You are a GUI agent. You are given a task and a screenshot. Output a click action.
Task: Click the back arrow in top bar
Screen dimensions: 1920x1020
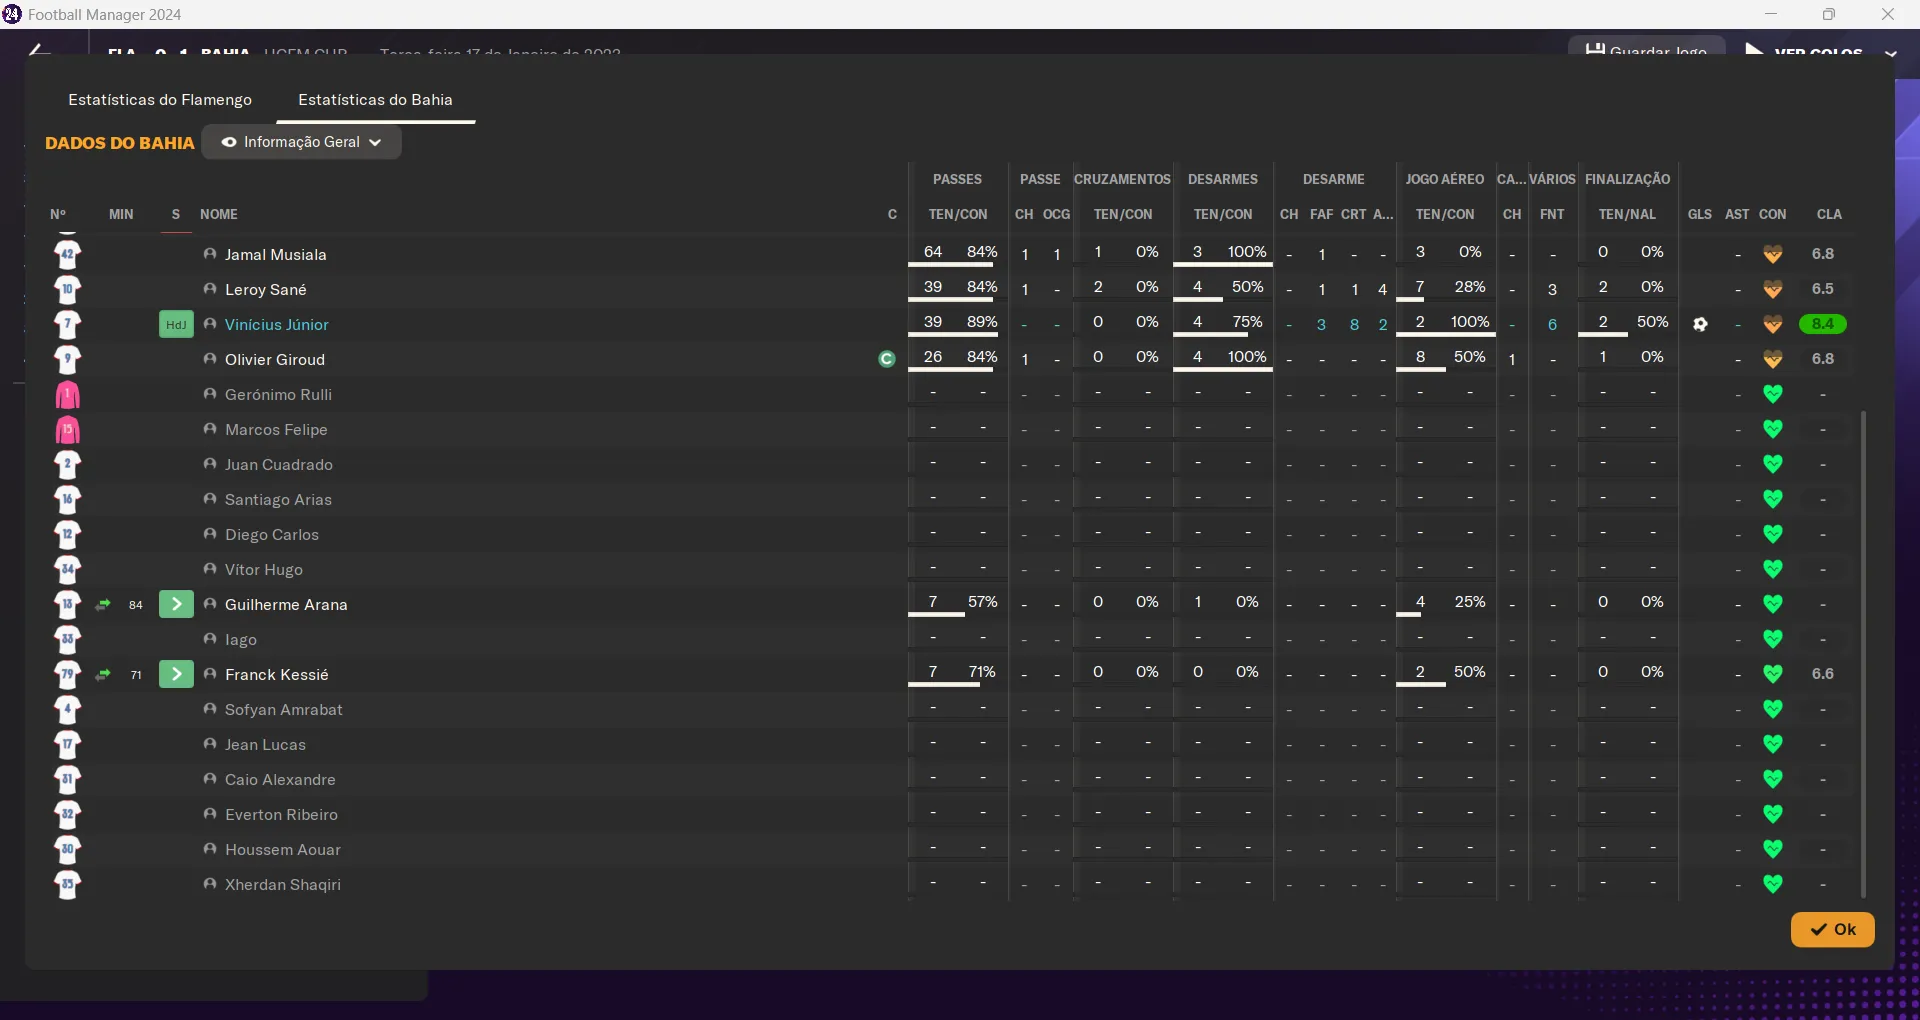[38, 48]
